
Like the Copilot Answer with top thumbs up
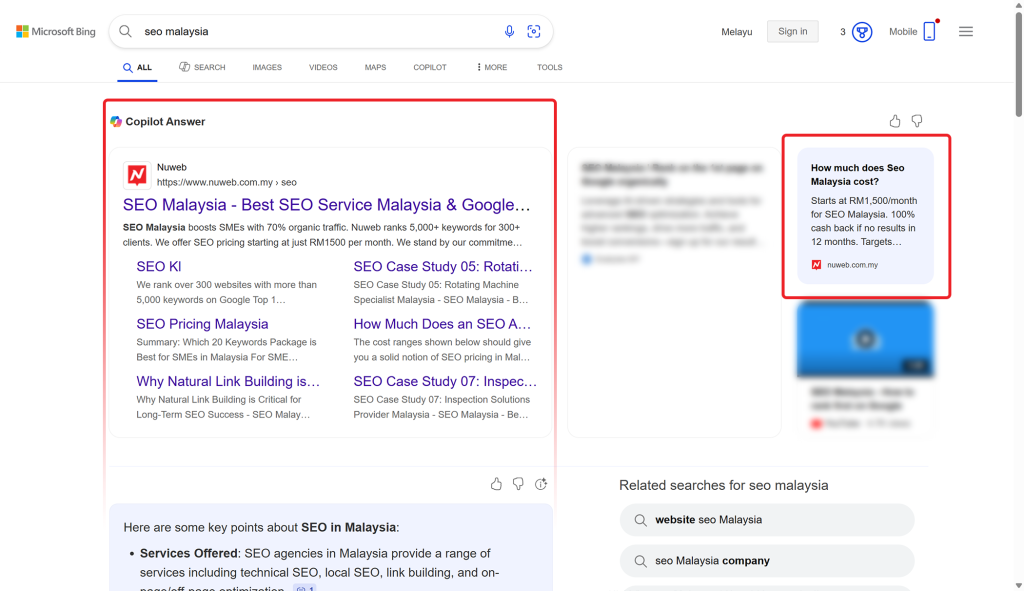click(895, 121)
